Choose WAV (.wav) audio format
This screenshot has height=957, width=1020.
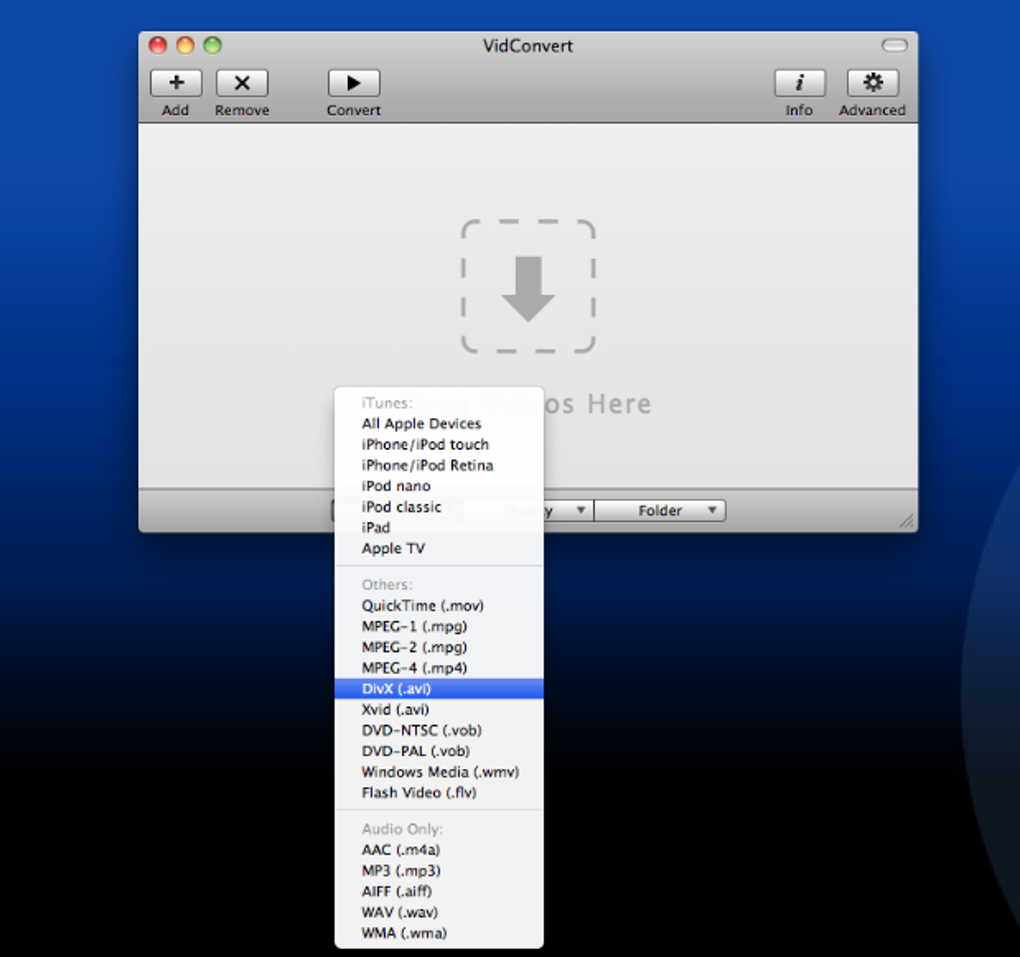point(439,913)
